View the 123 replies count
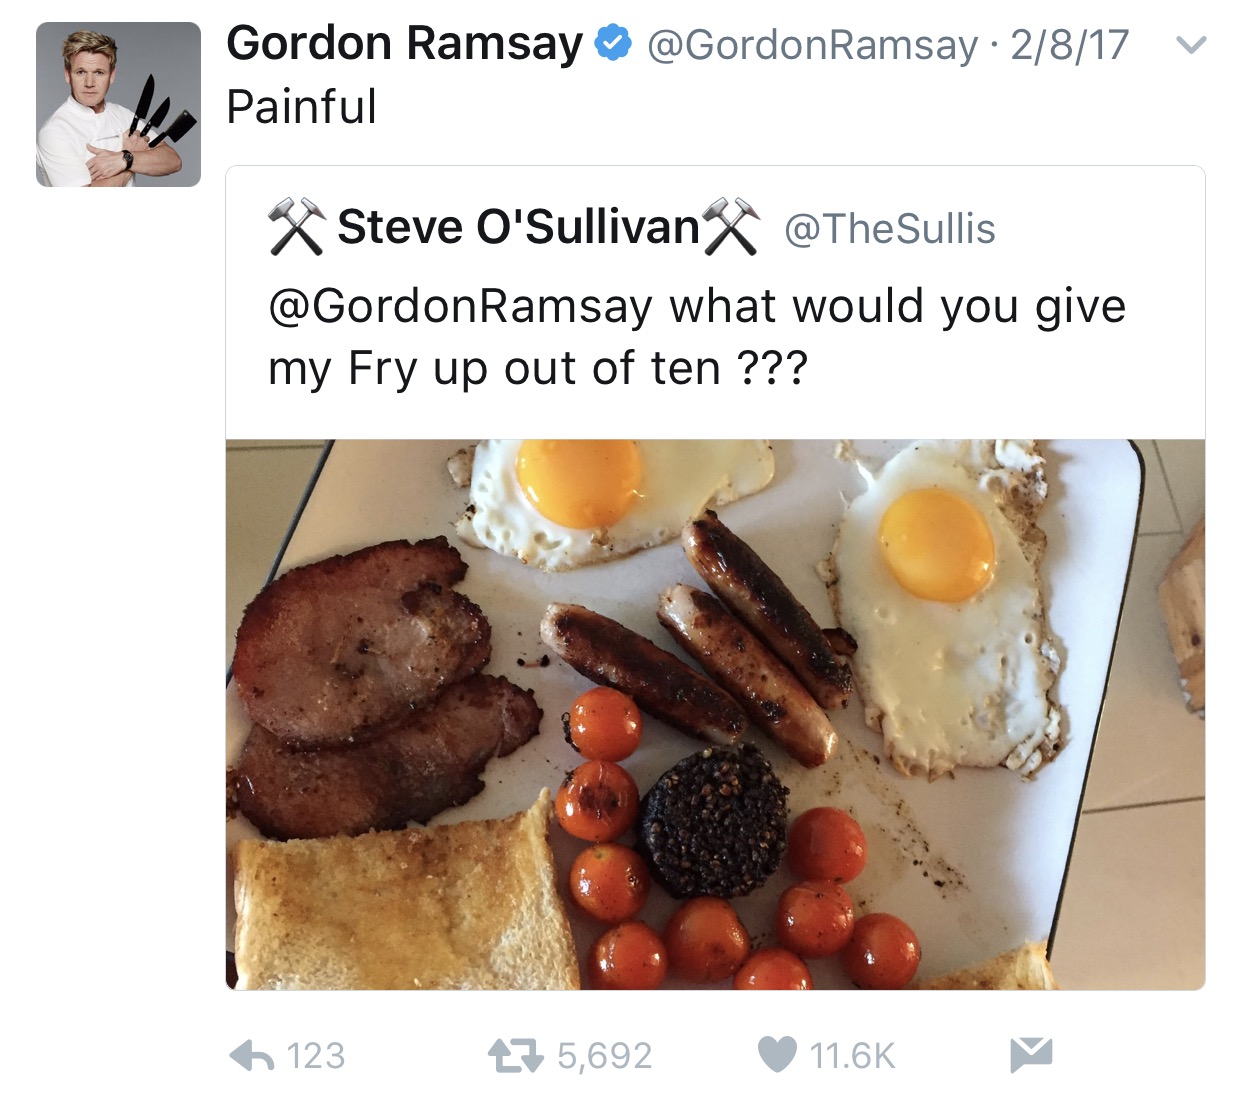The height and width of the screenshot is (1105, 1242). click(x=315, y=1056)
